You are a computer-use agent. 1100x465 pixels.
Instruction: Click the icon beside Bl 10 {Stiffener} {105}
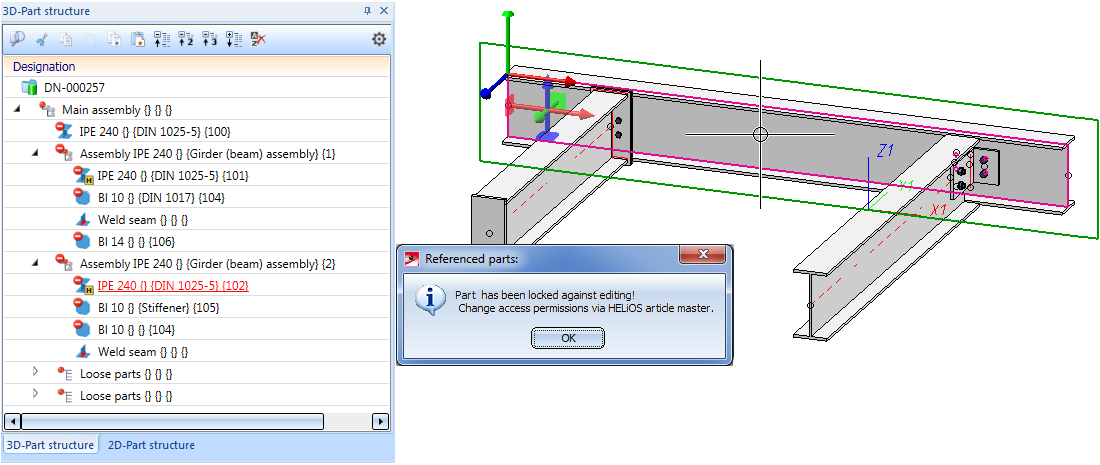point(83,307)
